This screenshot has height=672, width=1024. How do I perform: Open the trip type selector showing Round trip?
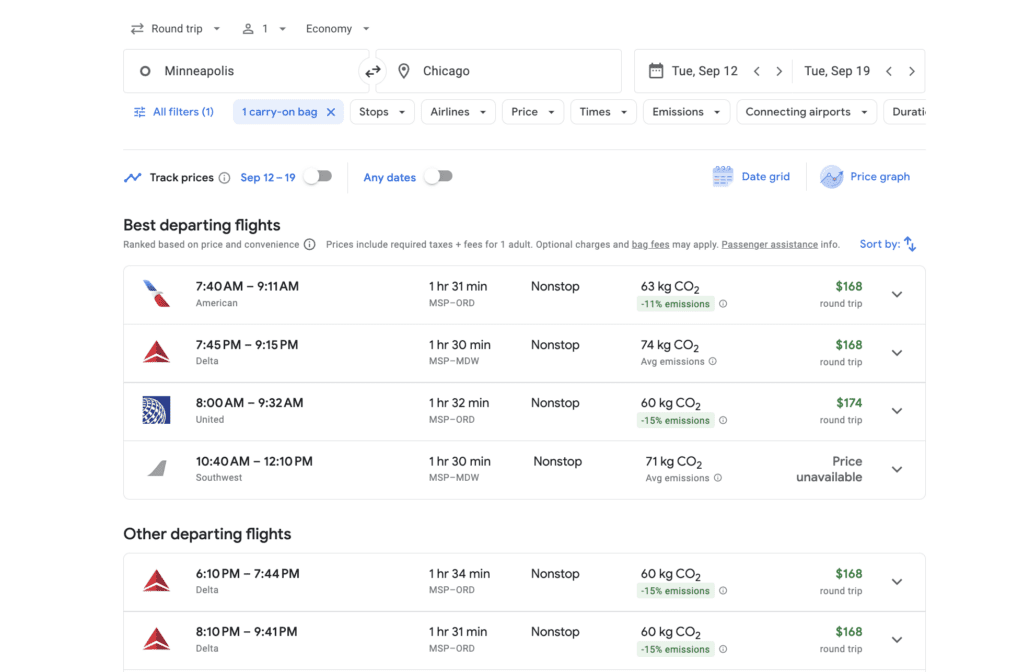click(176, 28)
